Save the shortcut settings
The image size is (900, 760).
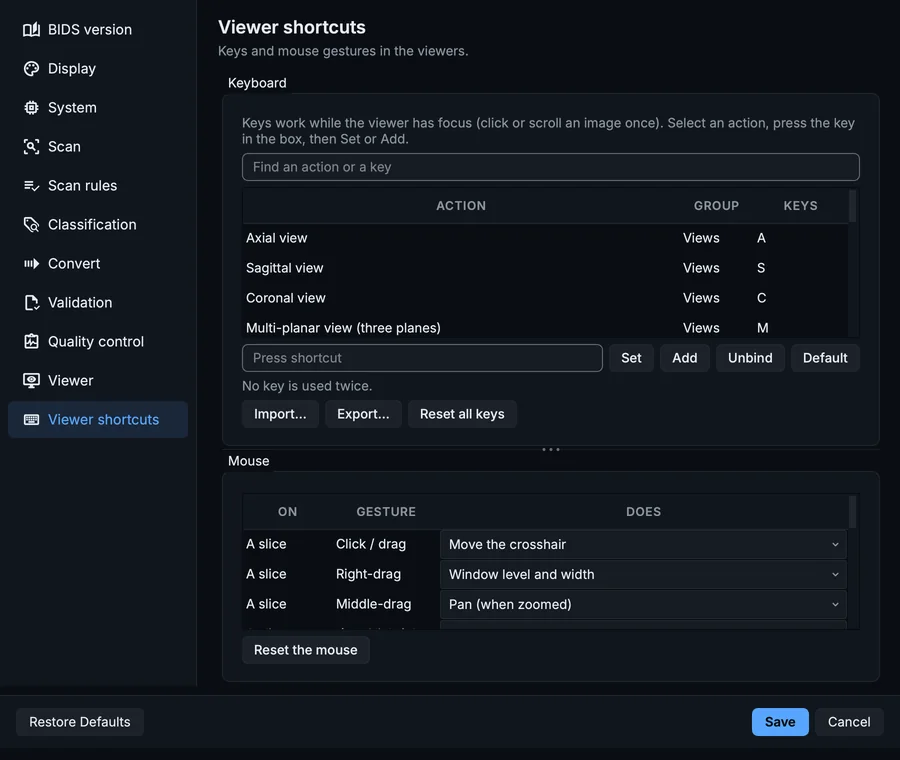click(780, 722)
